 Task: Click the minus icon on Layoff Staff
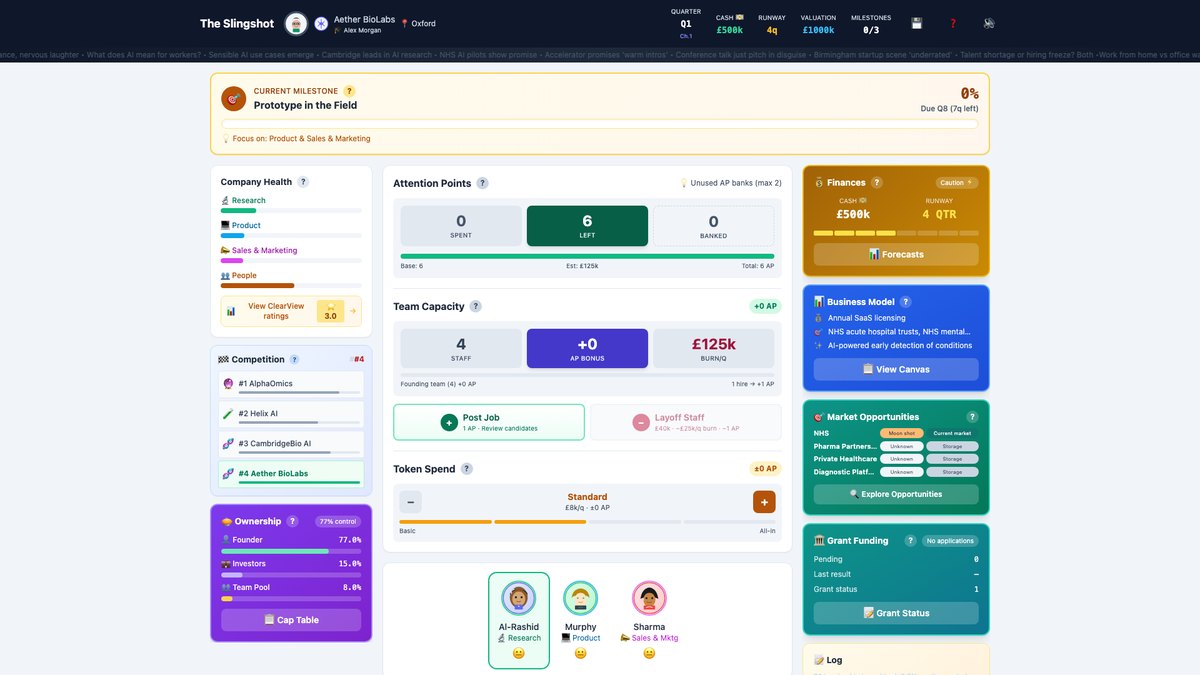coord(640,422)
